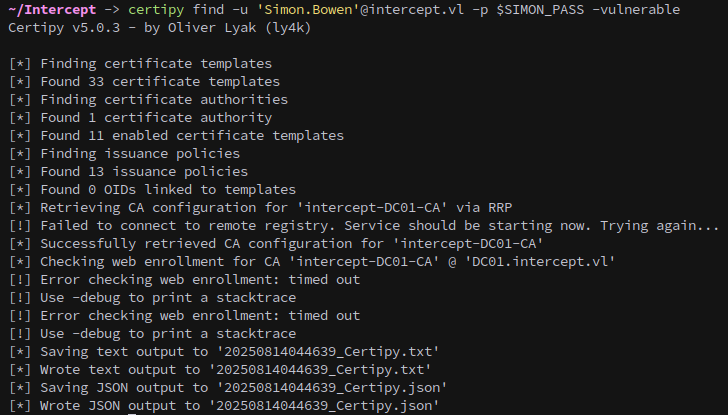
Task: Click 'Found 1 certificate authority' line
Action: (156, 118)
